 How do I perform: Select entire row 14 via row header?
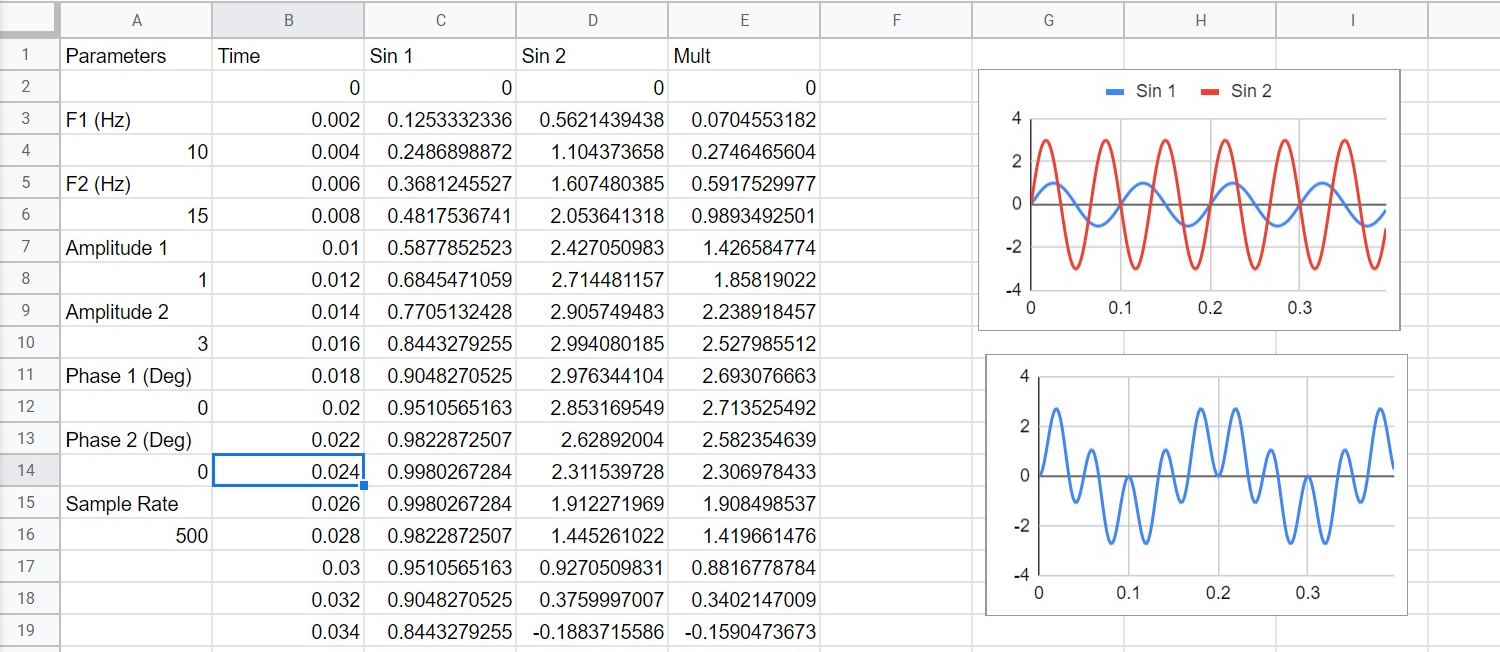tap(27, 470)
